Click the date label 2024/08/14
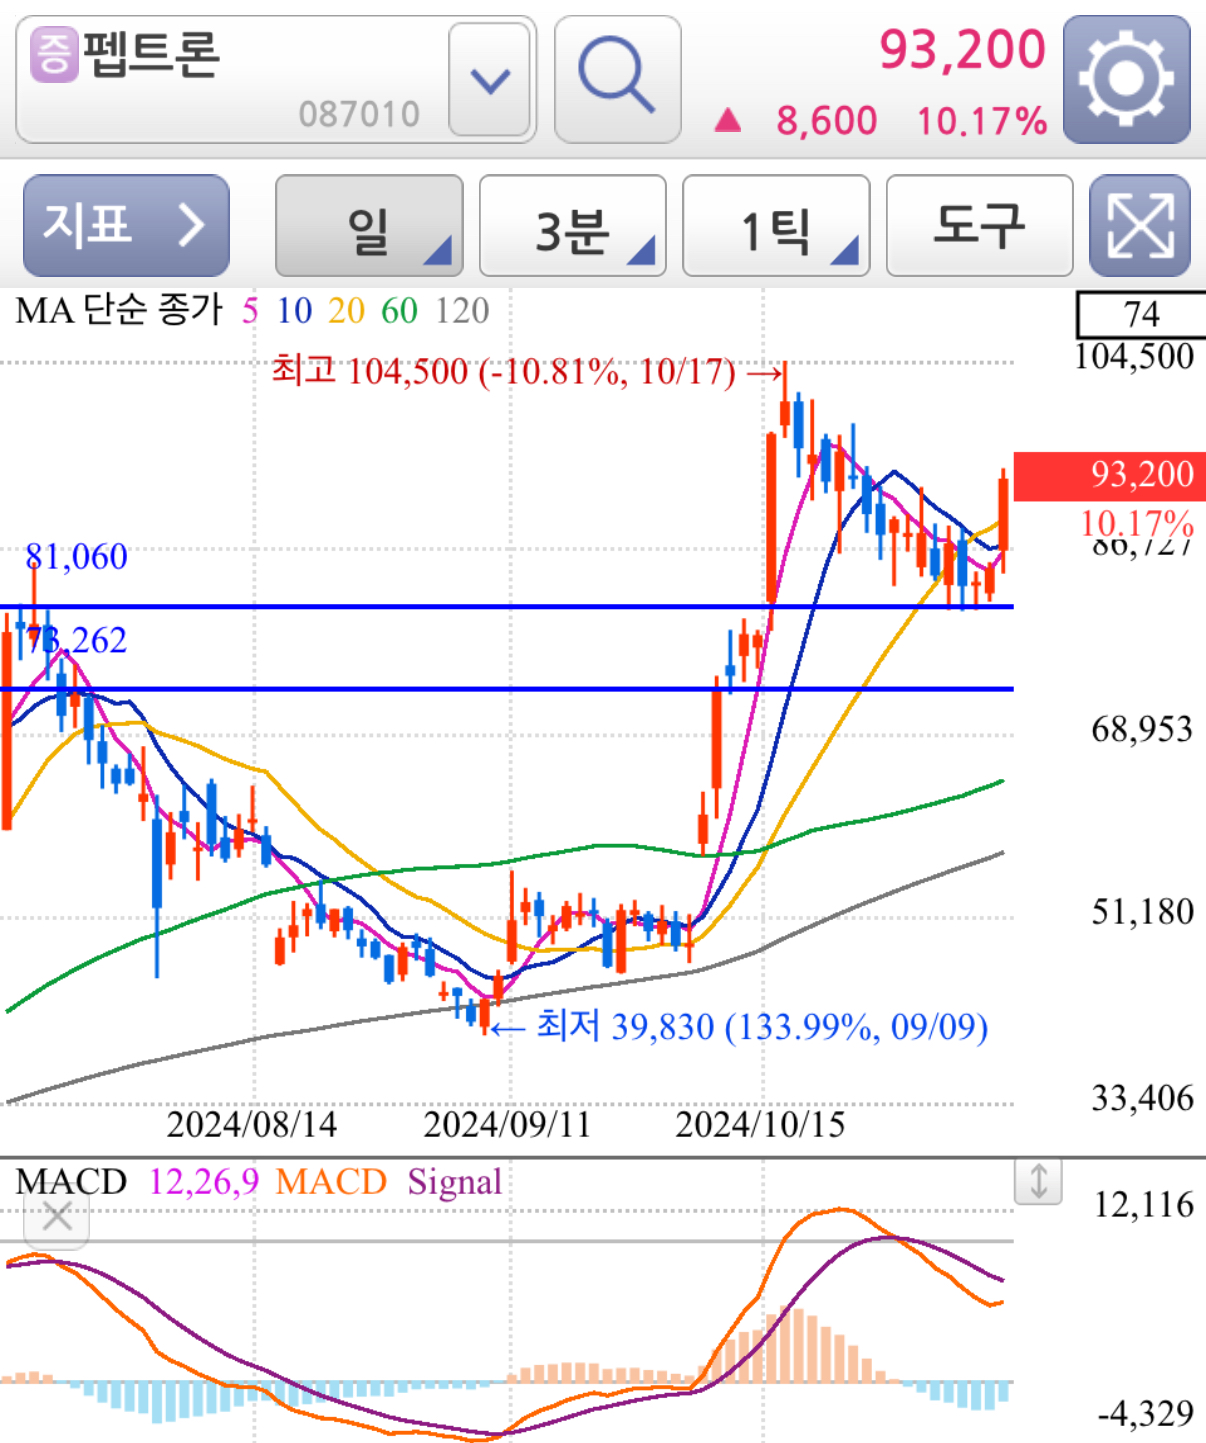 (252, 1125)
